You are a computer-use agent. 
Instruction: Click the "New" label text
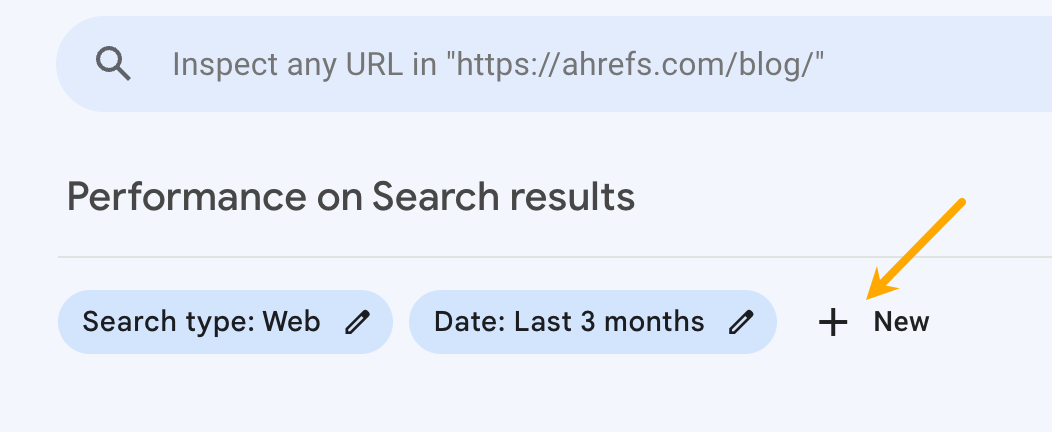pyautogui.click(x=901, y=323)
